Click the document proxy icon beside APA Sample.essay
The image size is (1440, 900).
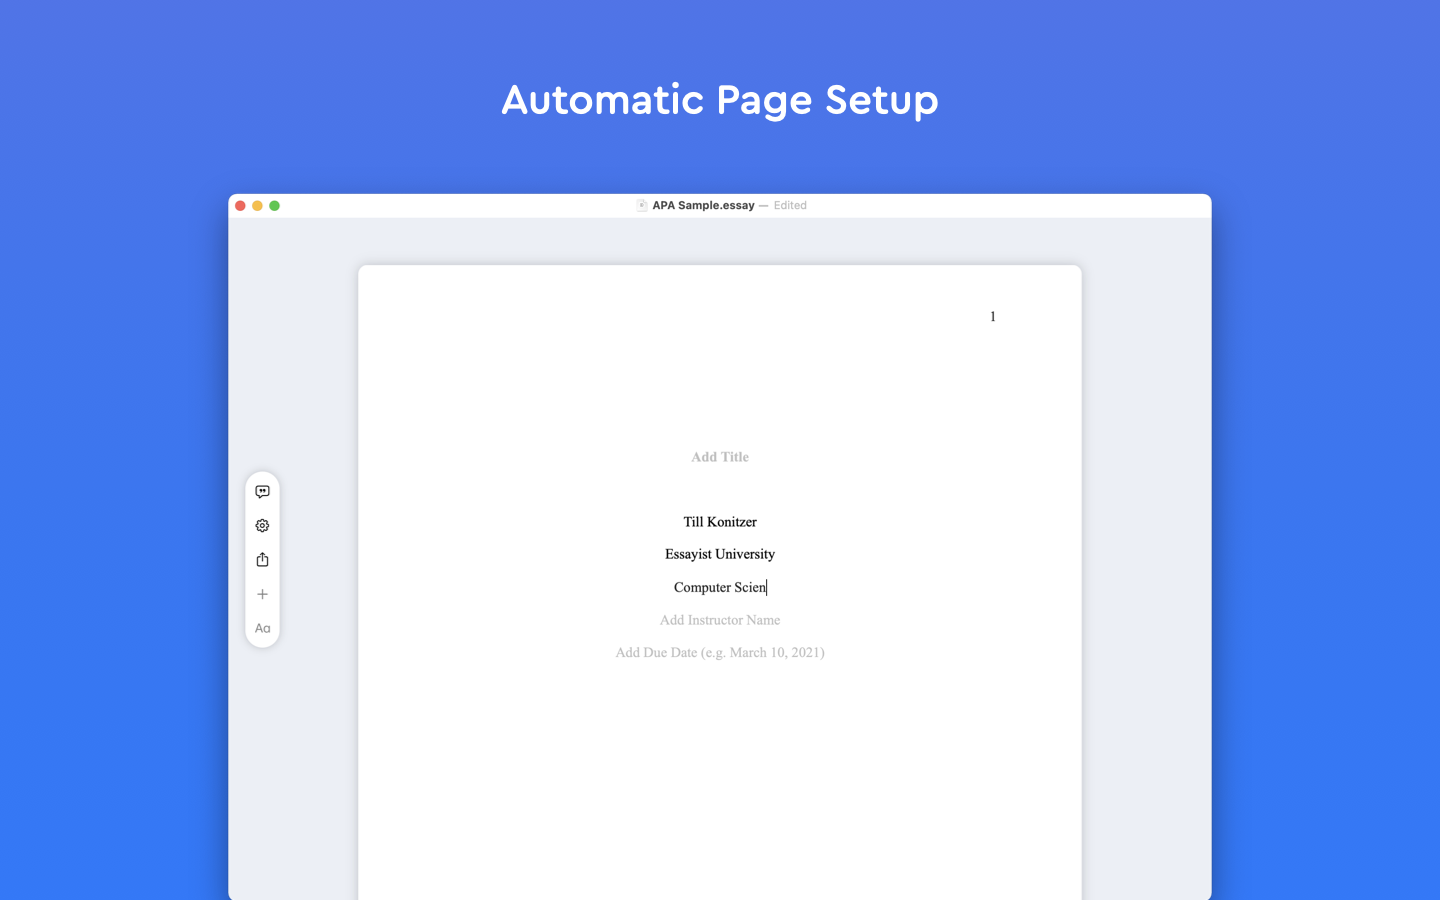pos(641,205)
